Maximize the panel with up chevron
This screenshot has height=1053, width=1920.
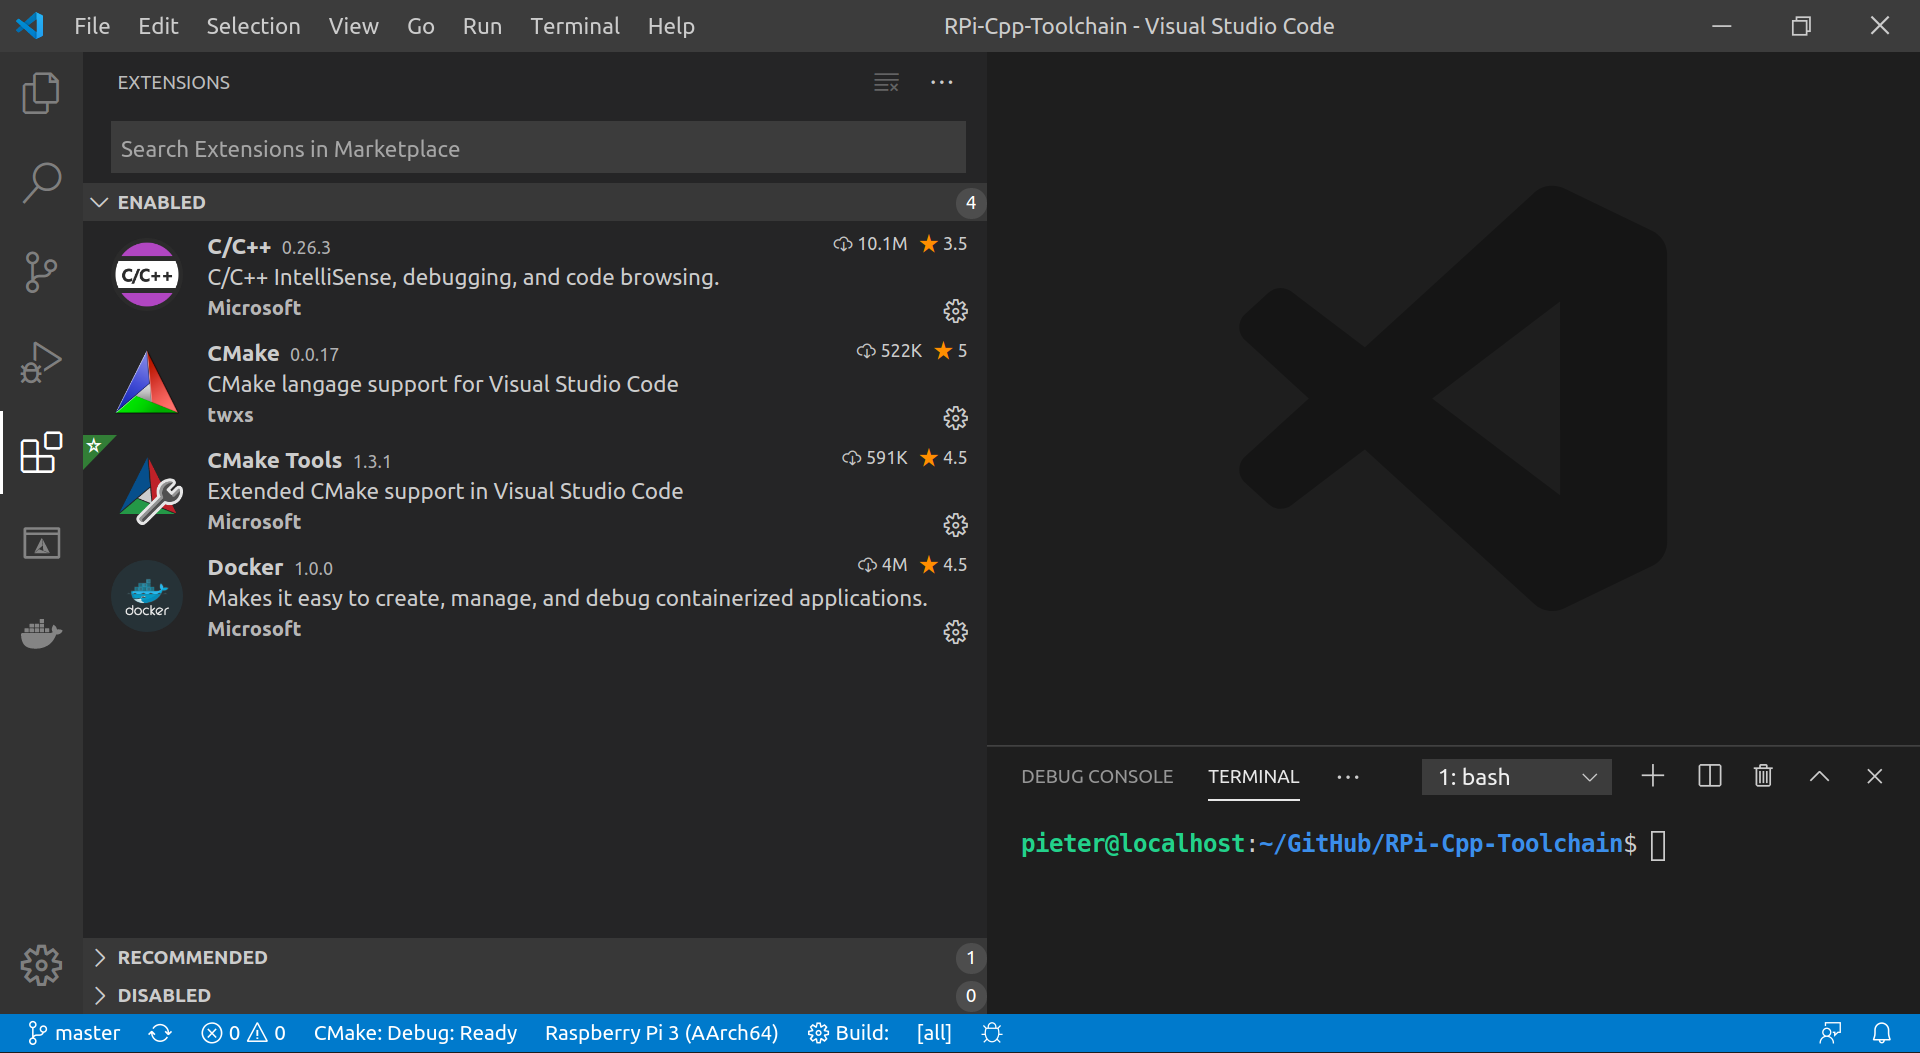tap(1820, 776)
